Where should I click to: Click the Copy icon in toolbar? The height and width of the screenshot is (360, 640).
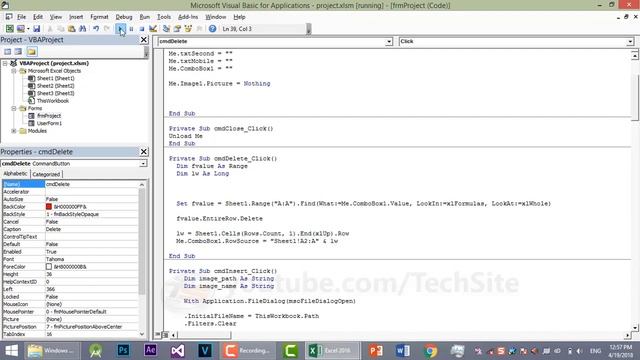coord(60,29)
